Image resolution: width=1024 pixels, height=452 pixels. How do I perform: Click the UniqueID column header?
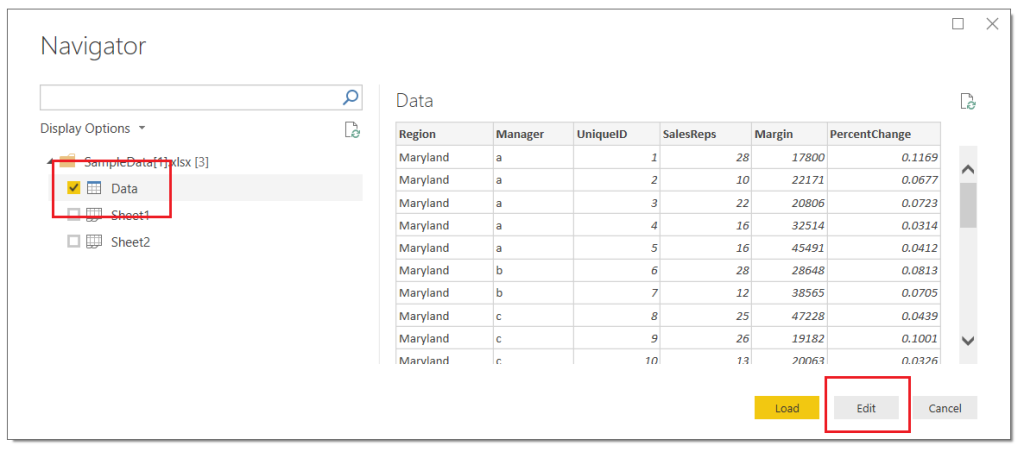point(616,134)
